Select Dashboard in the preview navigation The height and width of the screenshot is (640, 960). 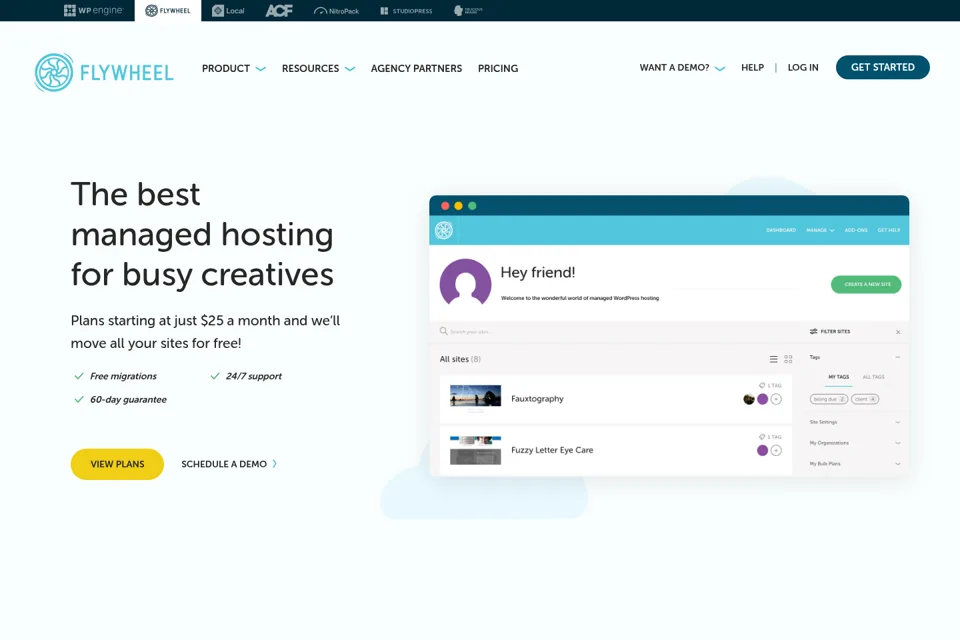pyautogui.click(x=781, y=230)
